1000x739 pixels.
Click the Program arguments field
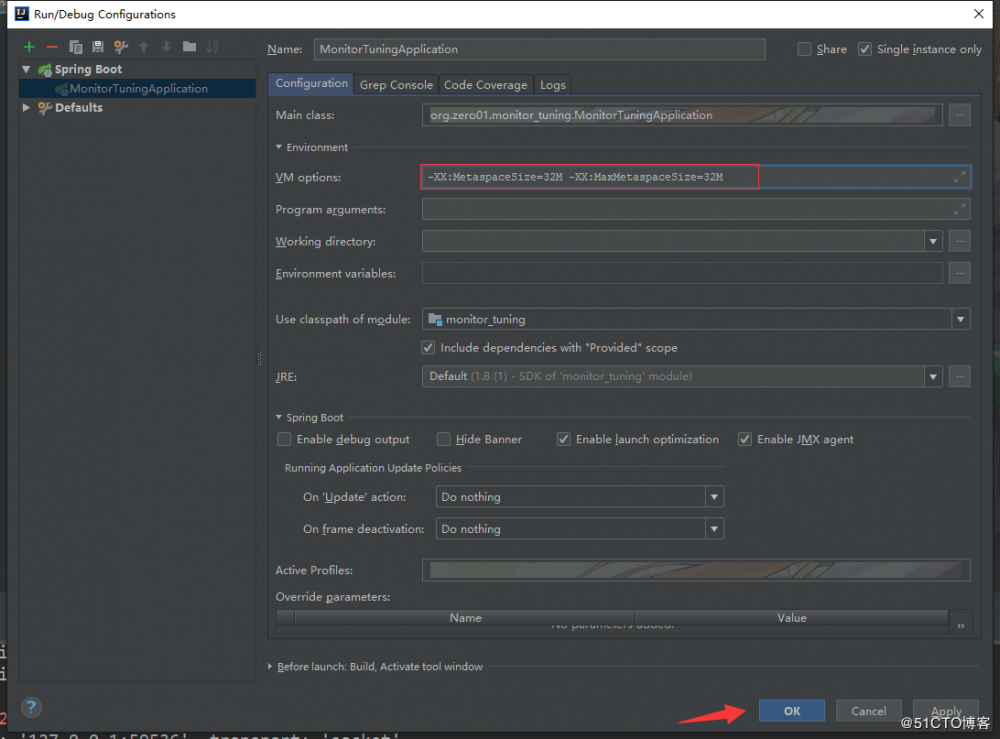click(696, 209)
